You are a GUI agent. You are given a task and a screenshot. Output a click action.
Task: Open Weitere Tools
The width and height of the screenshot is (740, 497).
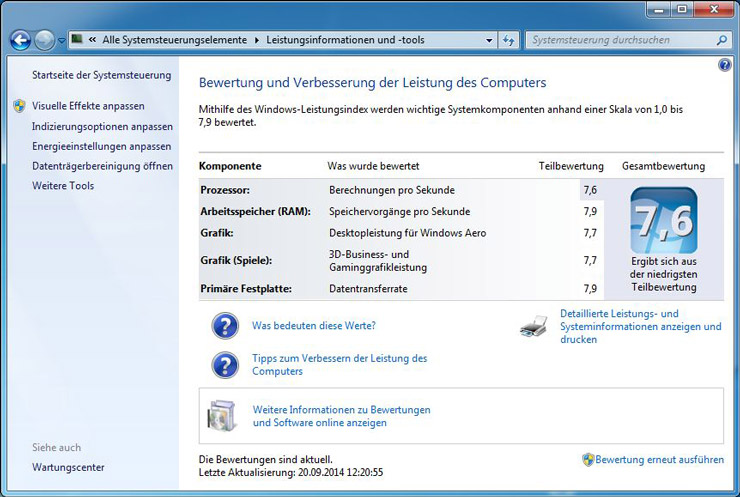point(63,186)
